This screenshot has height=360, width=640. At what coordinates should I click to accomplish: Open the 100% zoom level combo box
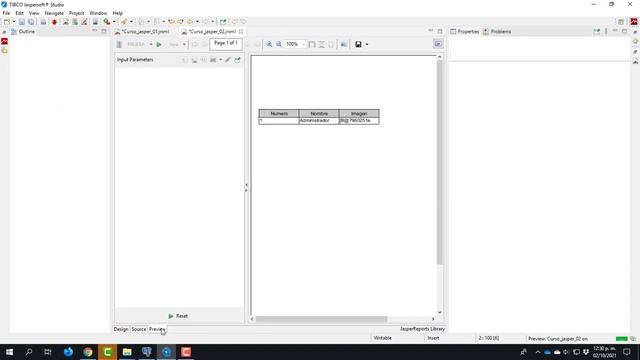click(x=295, y=44)
